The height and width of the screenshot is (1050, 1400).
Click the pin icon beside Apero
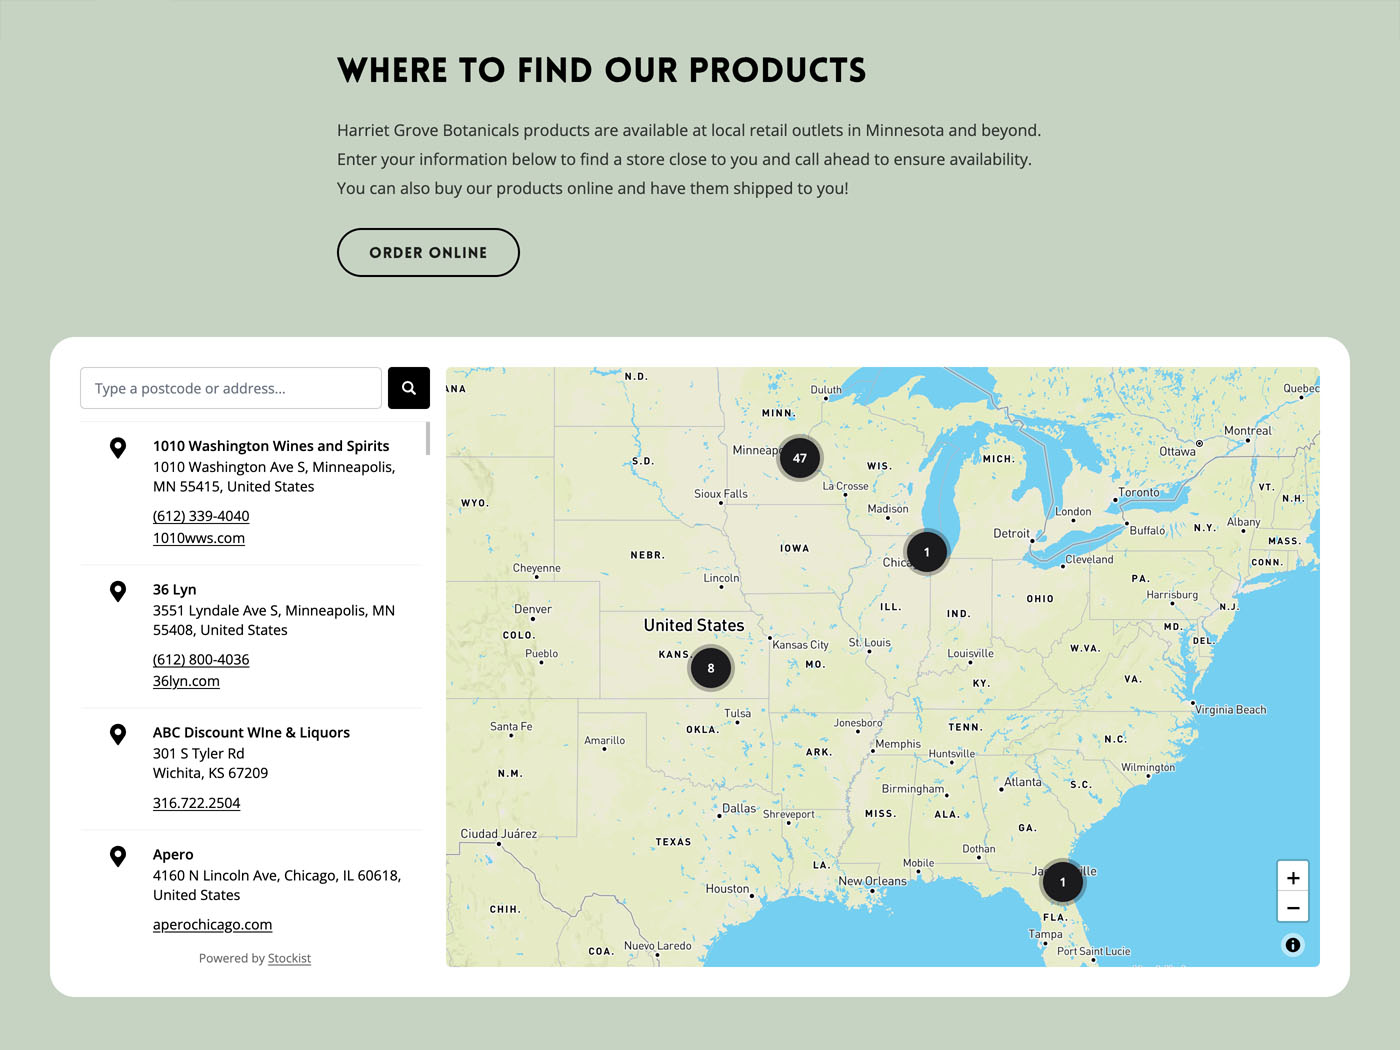pyautogui.click(x=118, y=856)
